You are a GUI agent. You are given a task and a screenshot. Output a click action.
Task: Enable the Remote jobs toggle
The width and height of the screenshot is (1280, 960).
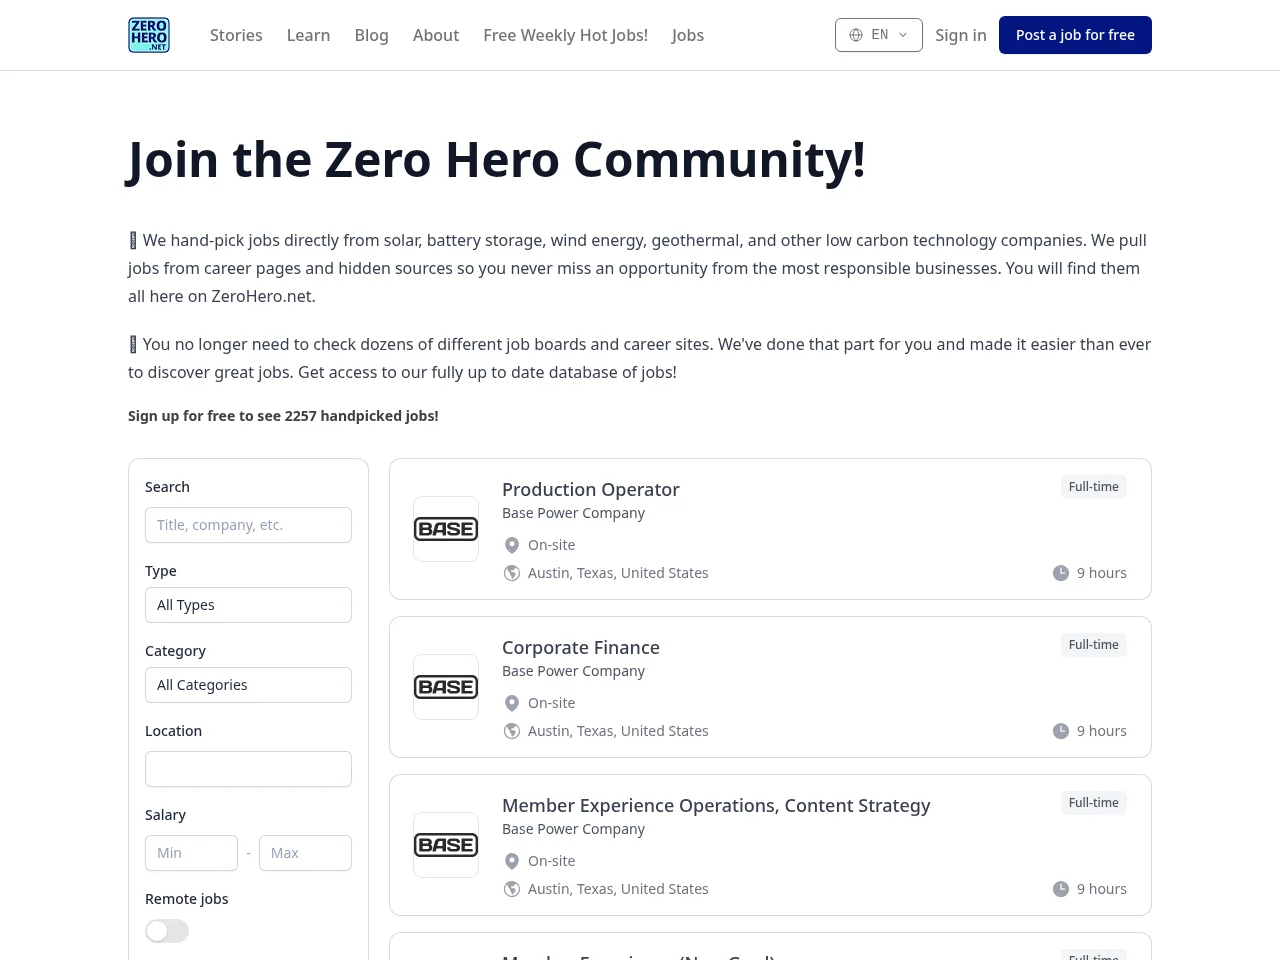[x=167, y=931]
